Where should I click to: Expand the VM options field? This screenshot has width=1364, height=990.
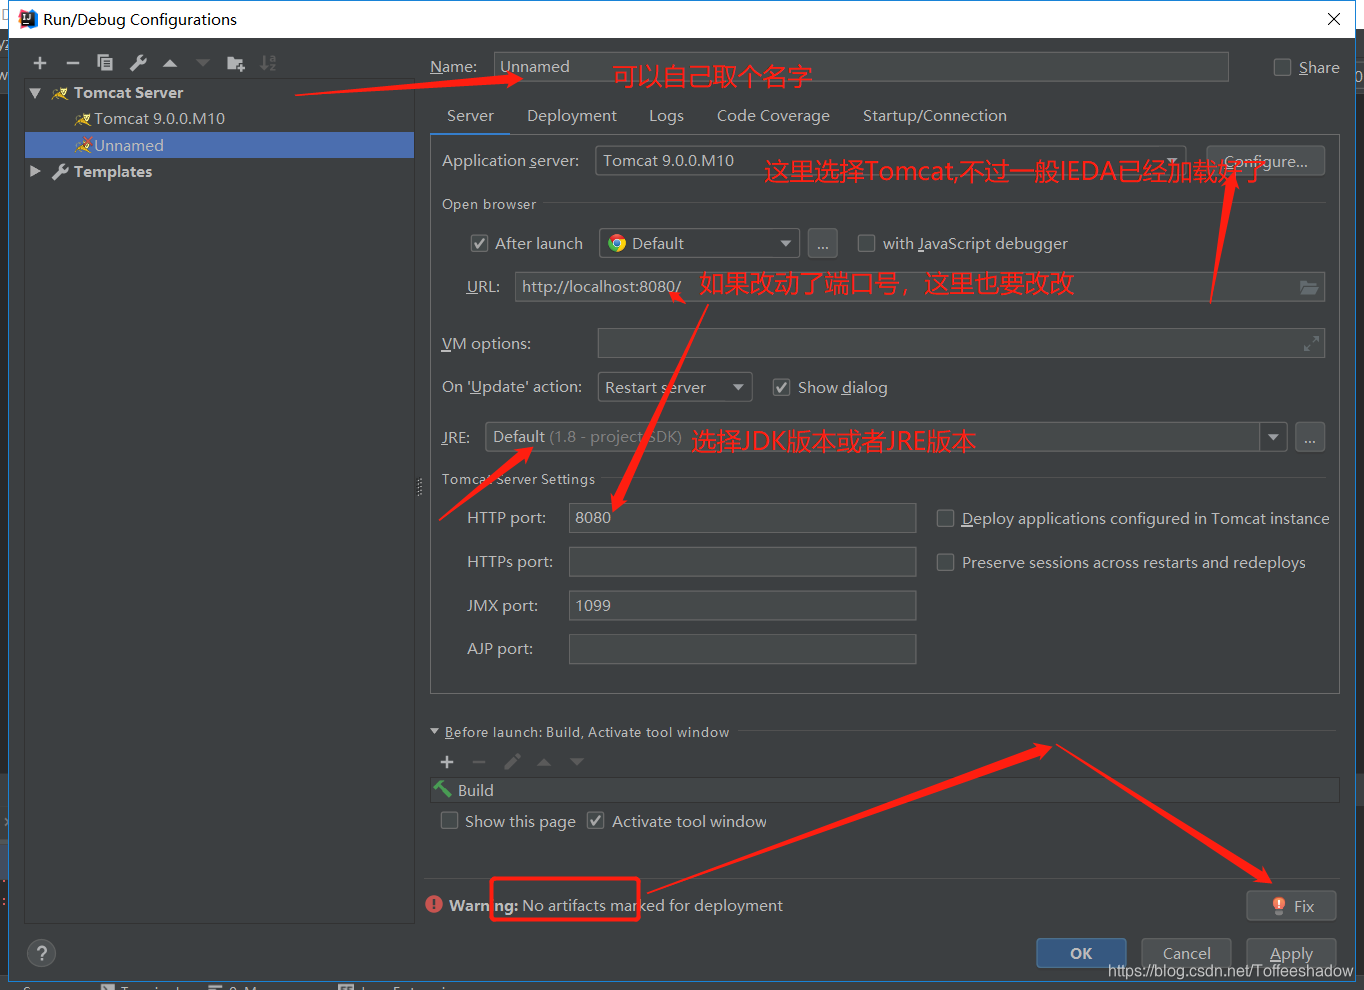[1311, 344]
